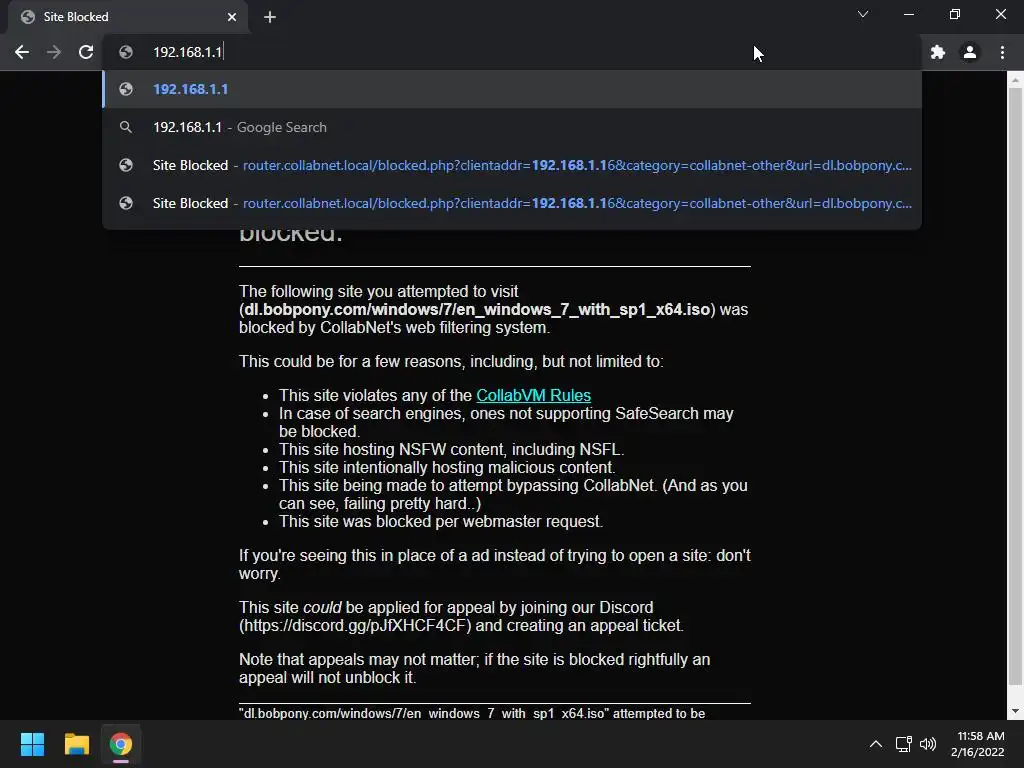Open File Explorer from the taskbar
Screen dimensions: 1024x768
pos(76,744)
